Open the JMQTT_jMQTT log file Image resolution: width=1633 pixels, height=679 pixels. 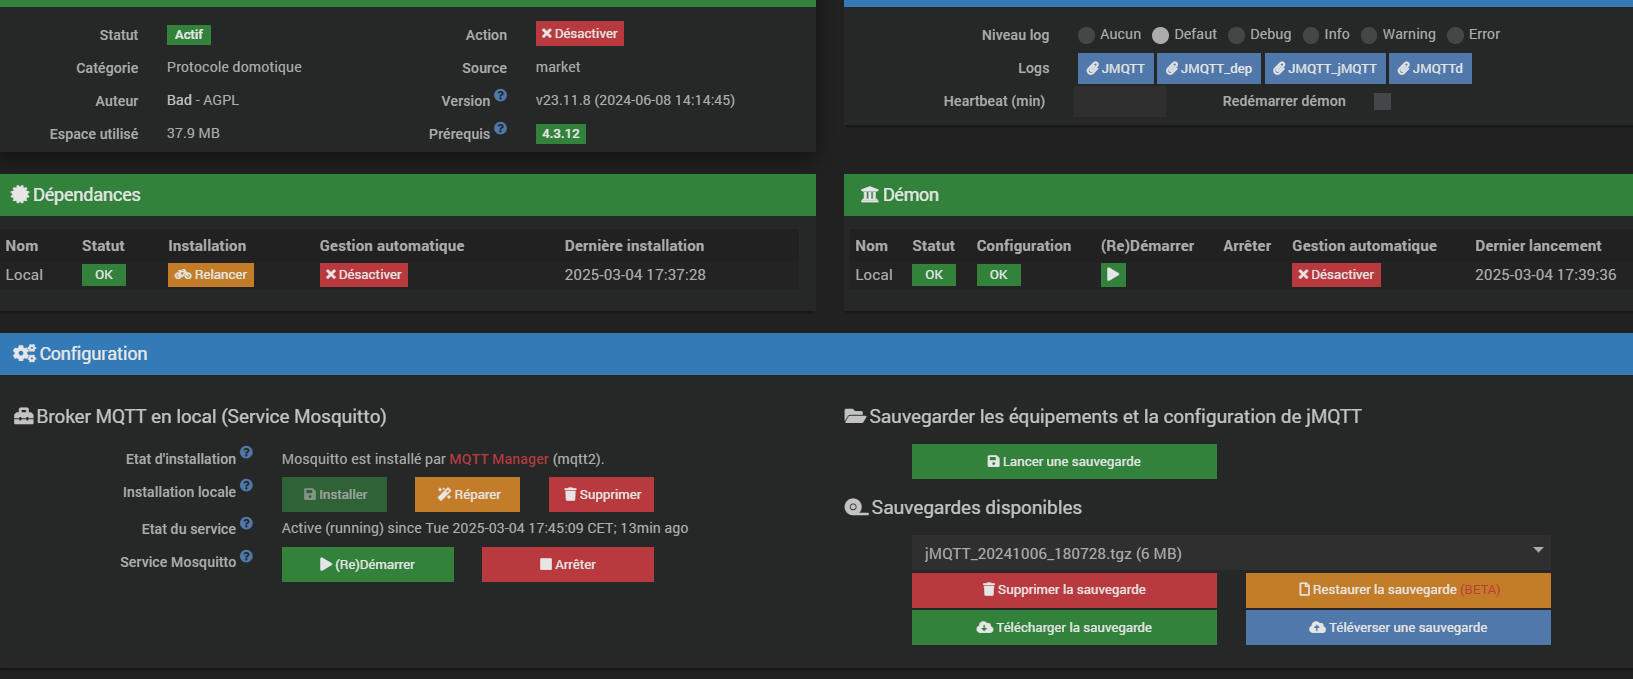click(1325, 68)
